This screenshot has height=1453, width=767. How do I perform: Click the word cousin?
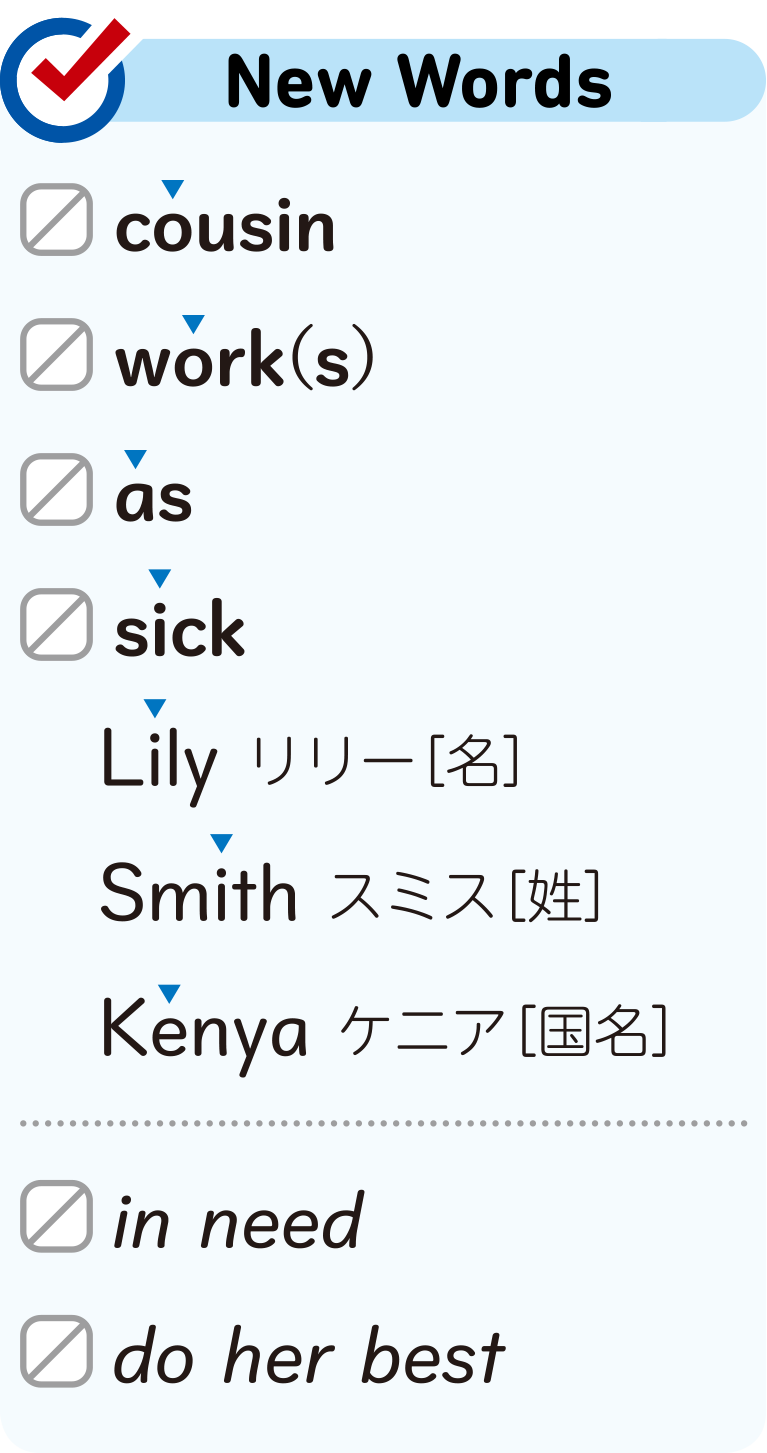(x=225, y=228)
